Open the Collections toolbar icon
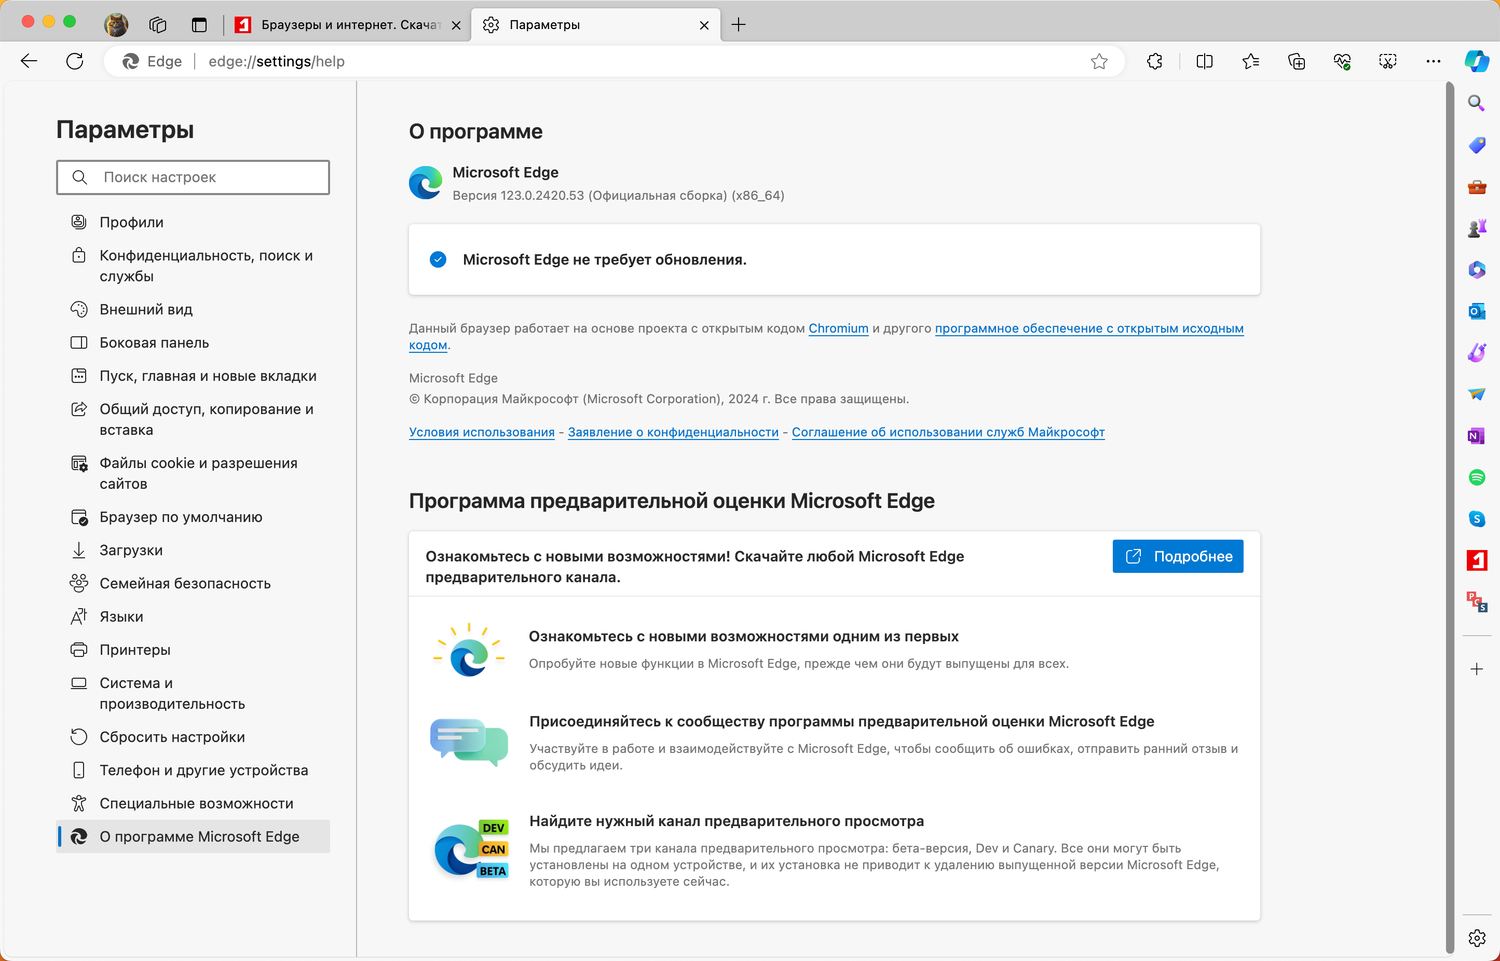This screenshot has height=961, width=1500. click(1297, 61)
